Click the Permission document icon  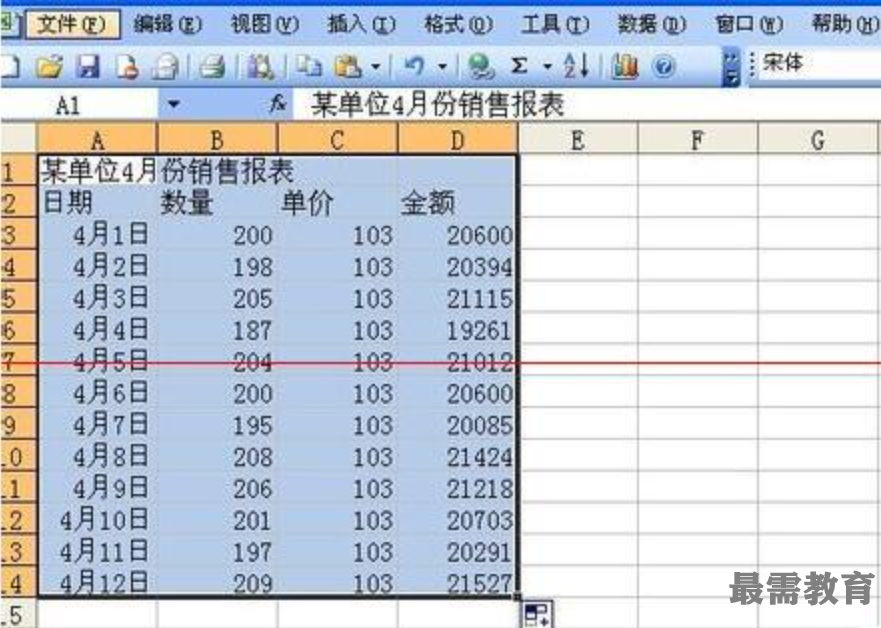click(x=127, y=67)
